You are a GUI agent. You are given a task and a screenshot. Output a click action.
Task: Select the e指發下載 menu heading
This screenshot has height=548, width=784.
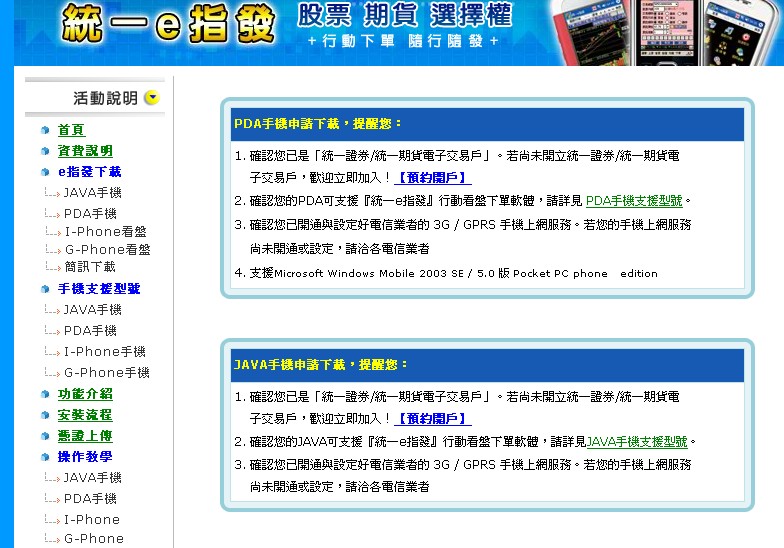[90, 172]
